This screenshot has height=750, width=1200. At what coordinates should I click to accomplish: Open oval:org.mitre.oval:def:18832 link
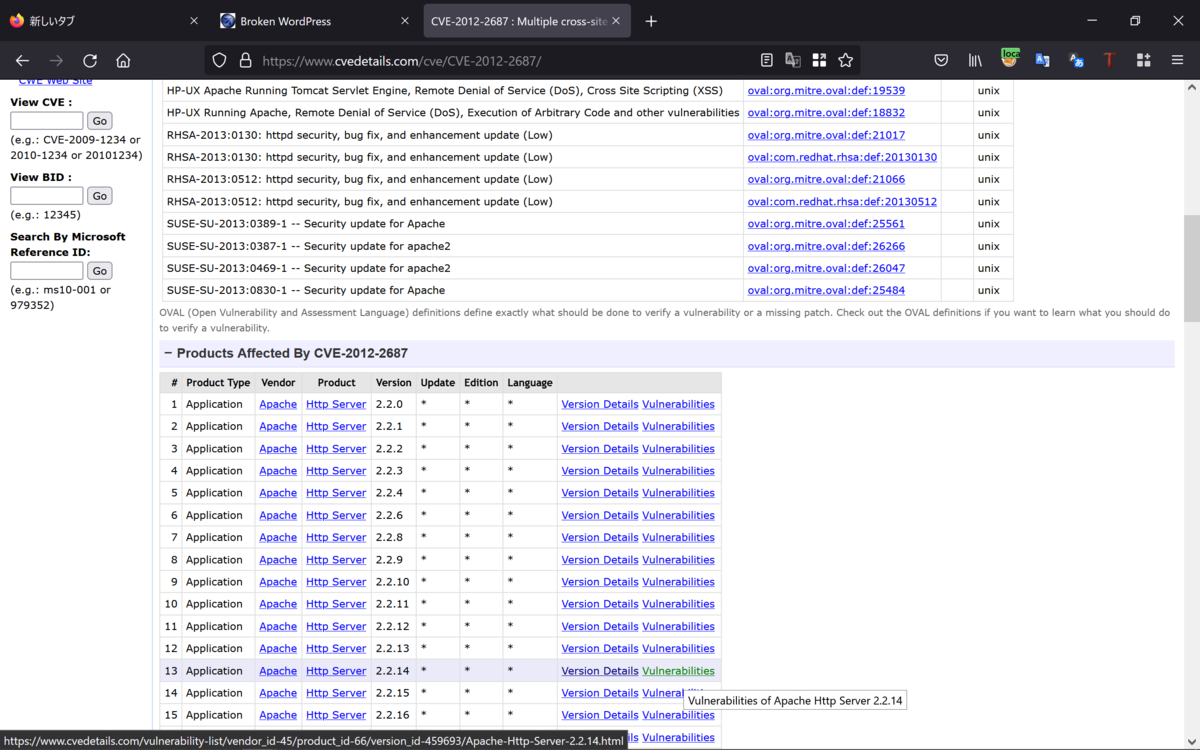pyautogui.click(x=826, y=113)
